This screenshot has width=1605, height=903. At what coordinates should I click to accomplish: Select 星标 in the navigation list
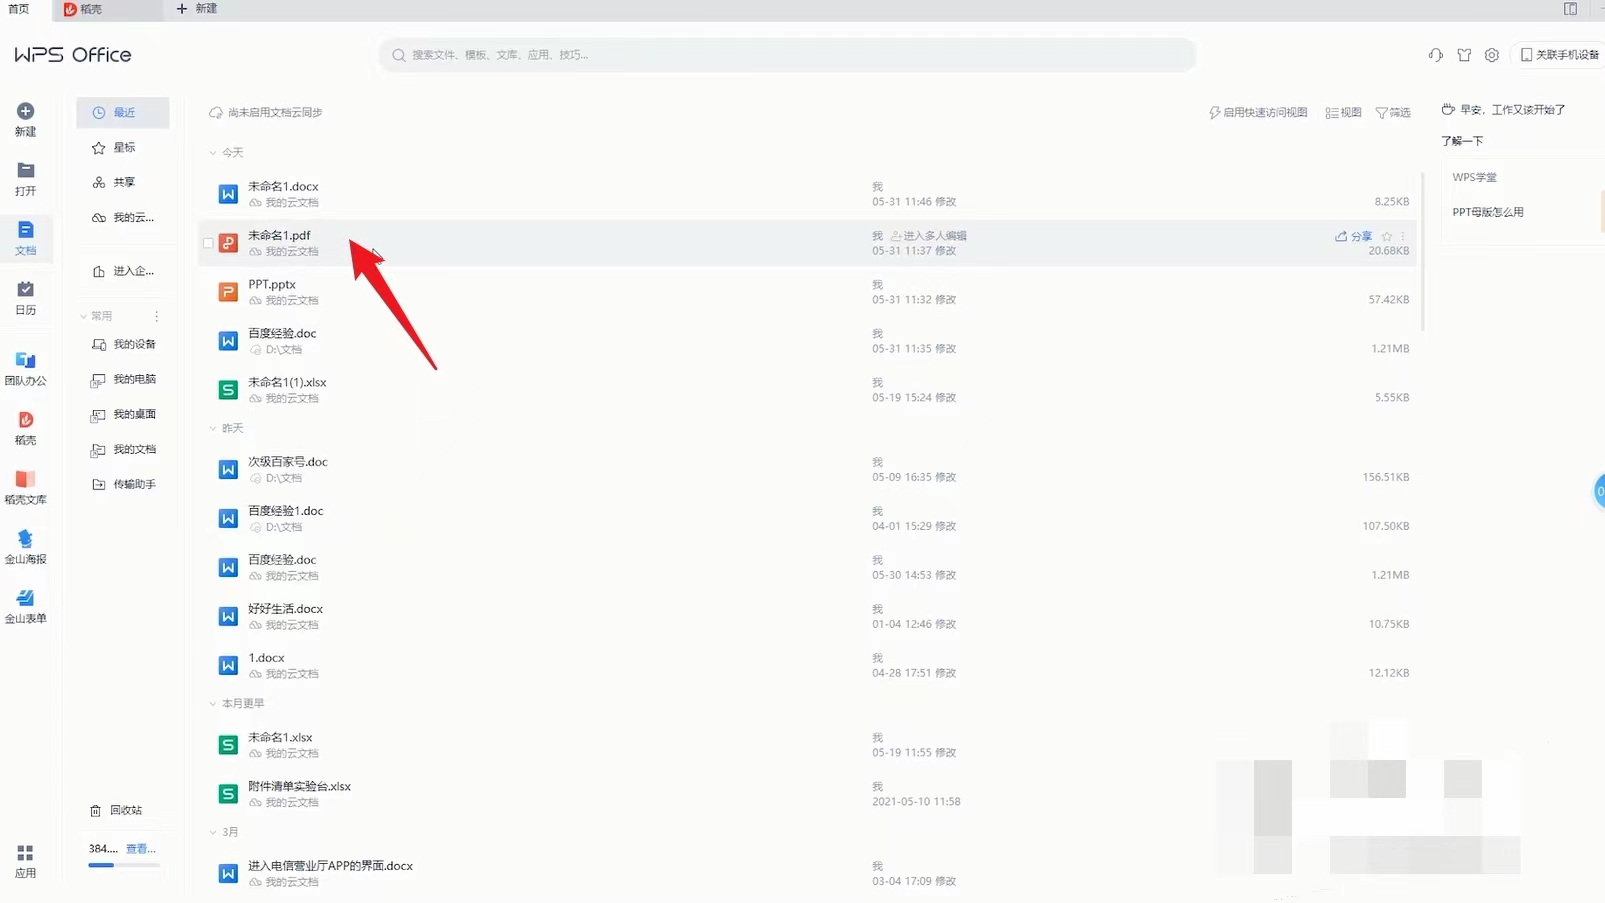[x=122, y=148]
